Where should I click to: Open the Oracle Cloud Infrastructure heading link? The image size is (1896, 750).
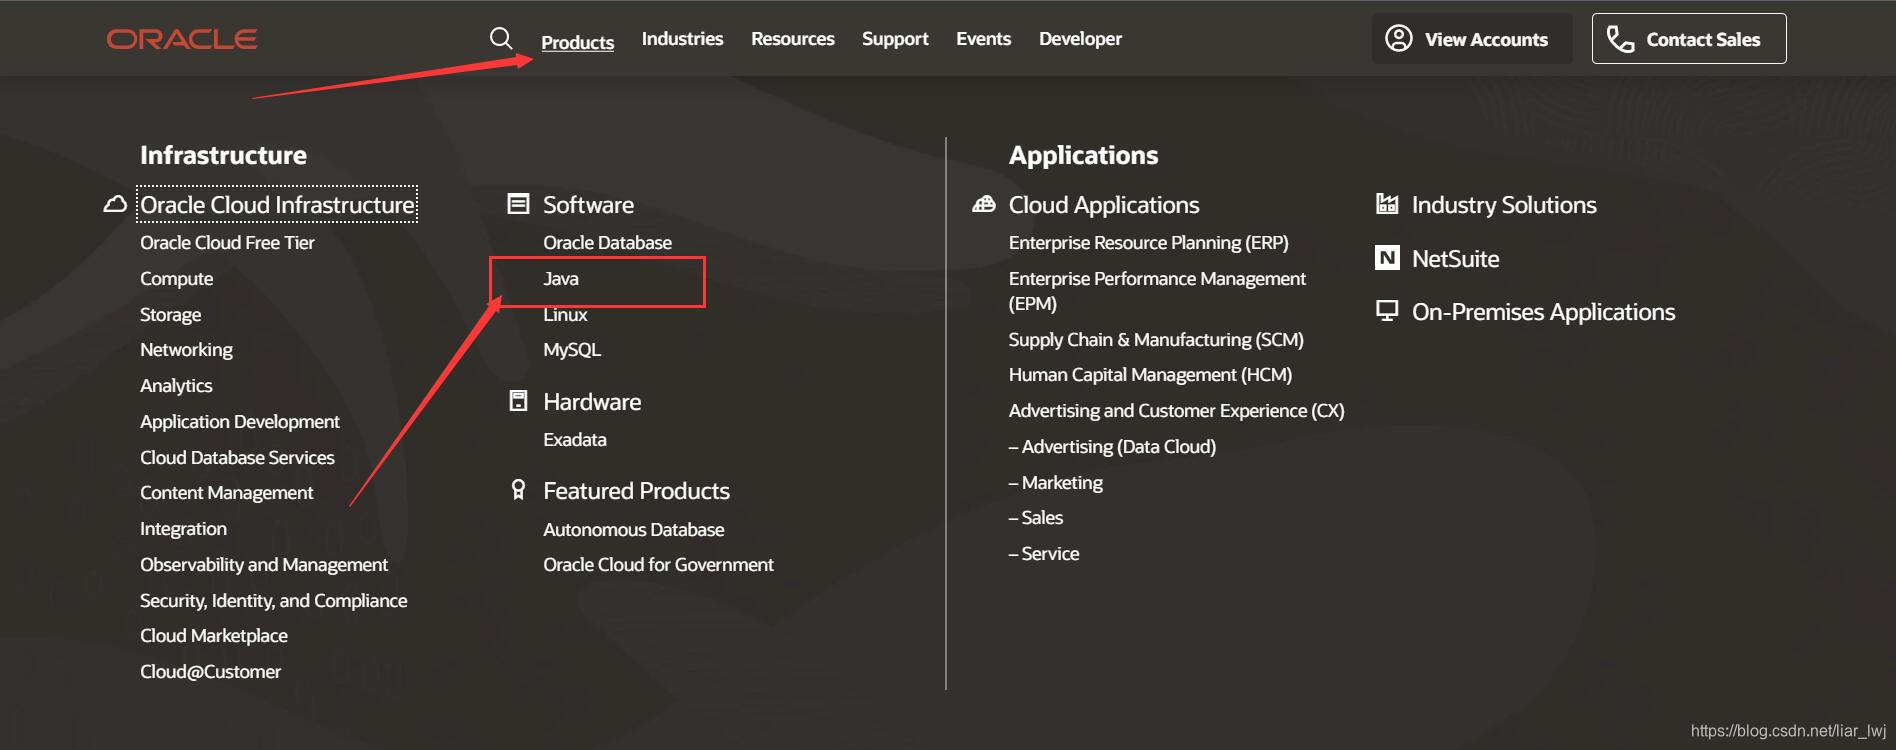[x=277, y=205]
